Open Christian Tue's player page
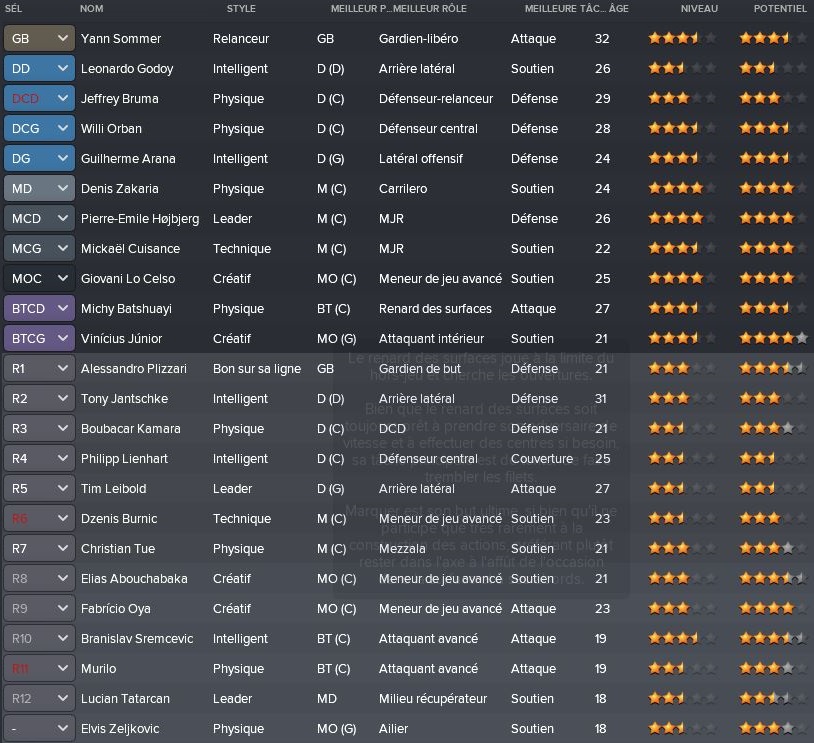This screenshot has width=814, height=743. click(x=118, y=549)
